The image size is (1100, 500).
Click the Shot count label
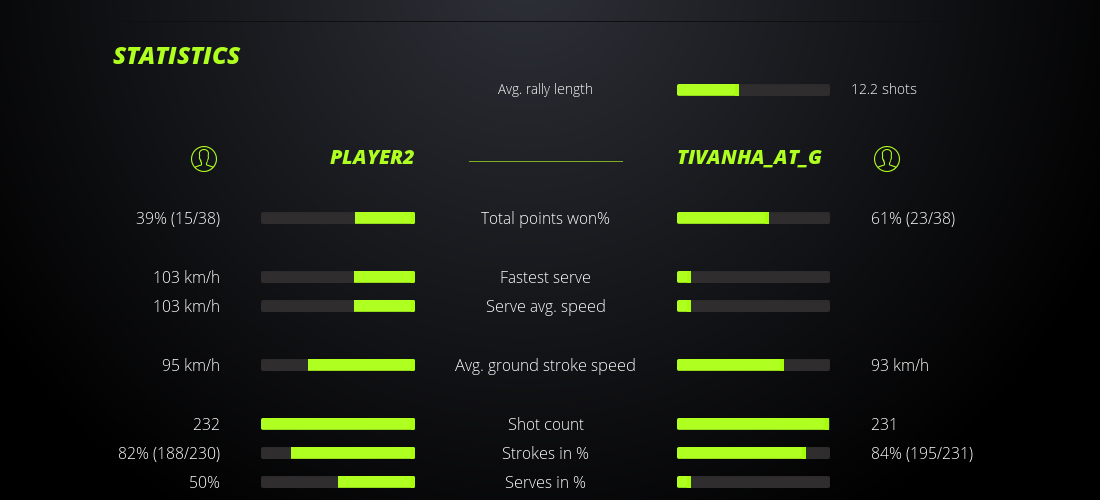545,424
